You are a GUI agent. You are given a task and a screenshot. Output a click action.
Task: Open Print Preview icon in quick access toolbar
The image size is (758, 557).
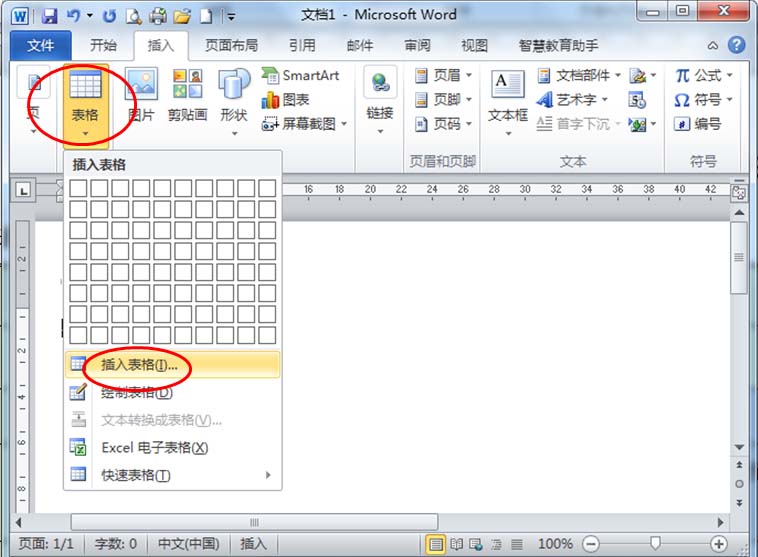(133, 16)
